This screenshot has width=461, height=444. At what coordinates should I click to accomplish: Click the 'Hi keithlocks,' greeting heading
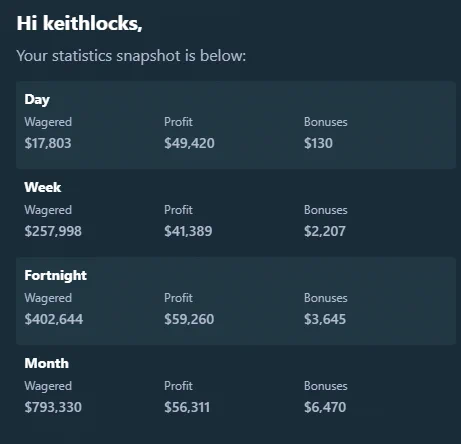79,24
